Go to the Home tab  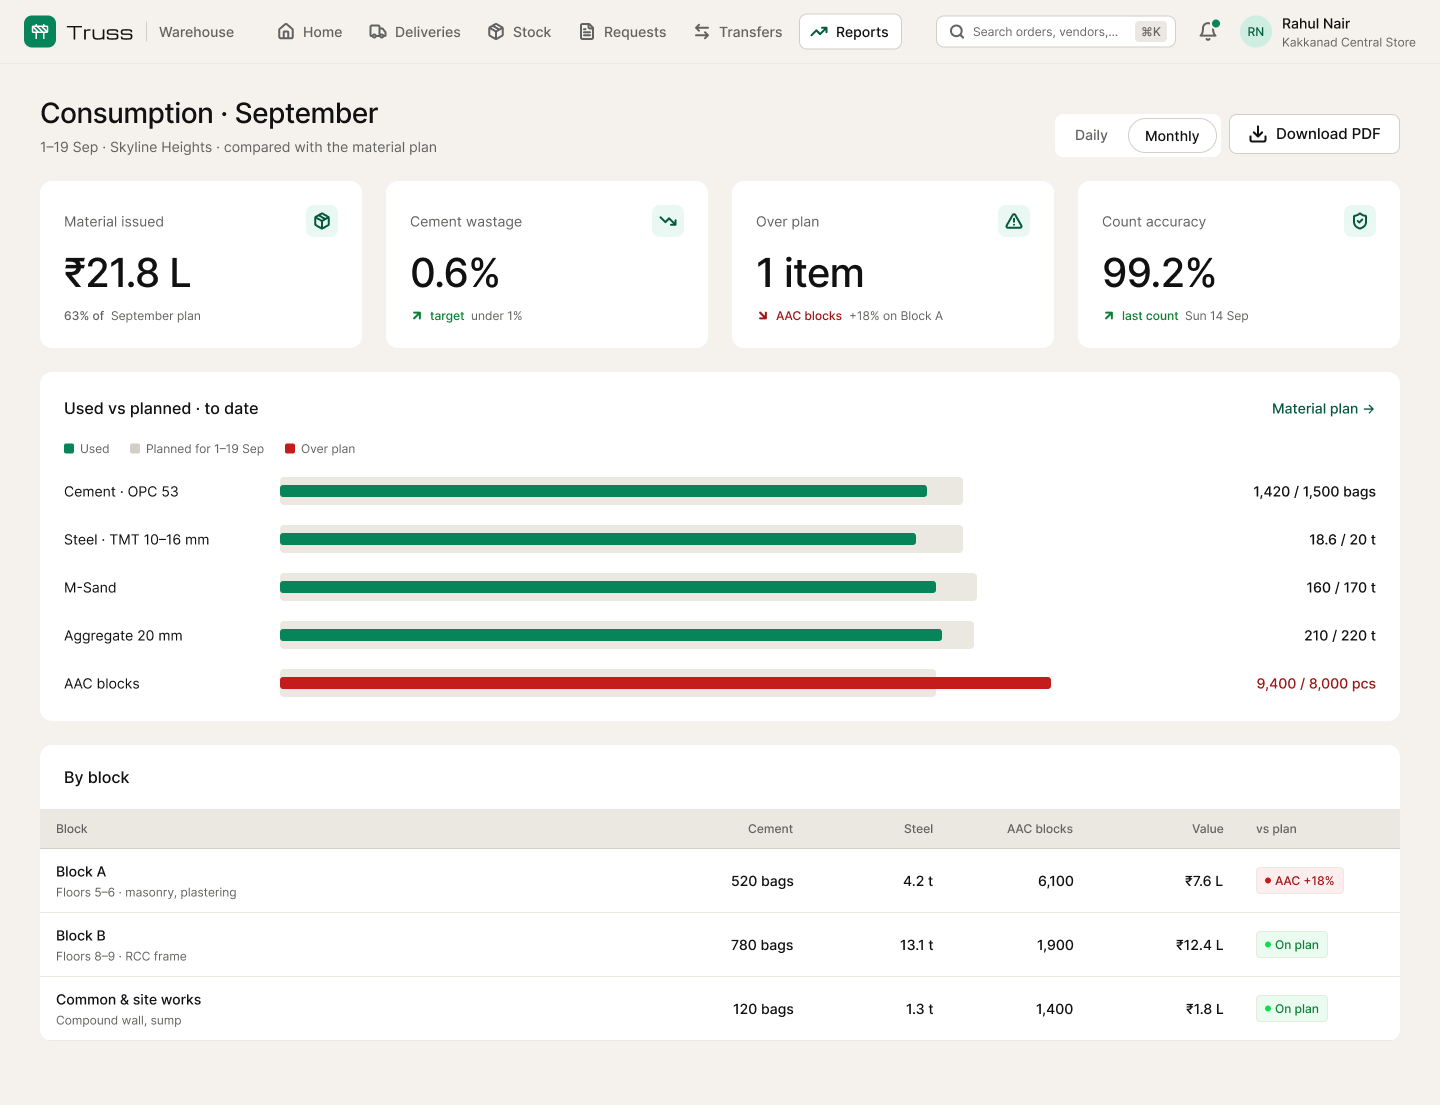[310, 32]
